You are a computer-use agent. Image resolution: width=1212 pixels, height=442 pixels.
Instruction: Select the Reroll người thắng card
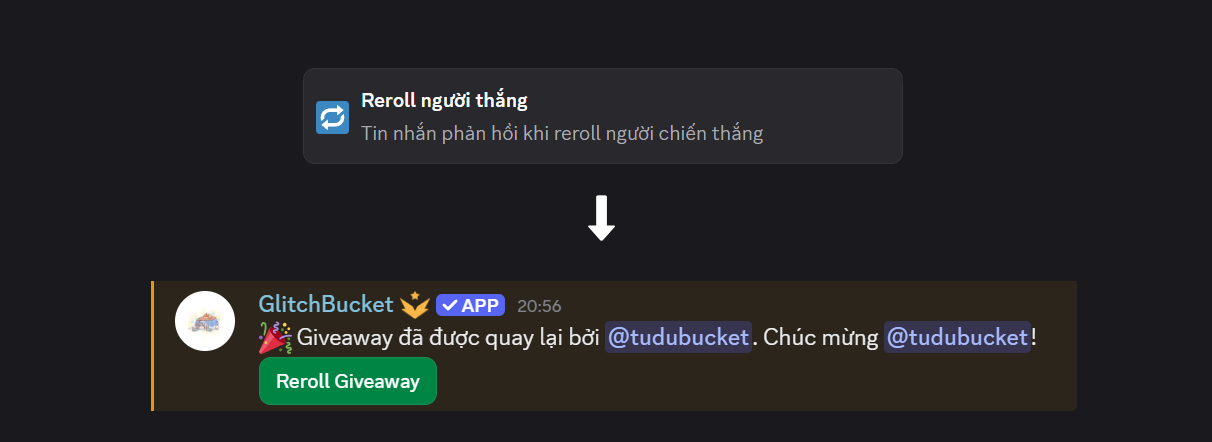[x=603, y=116]
